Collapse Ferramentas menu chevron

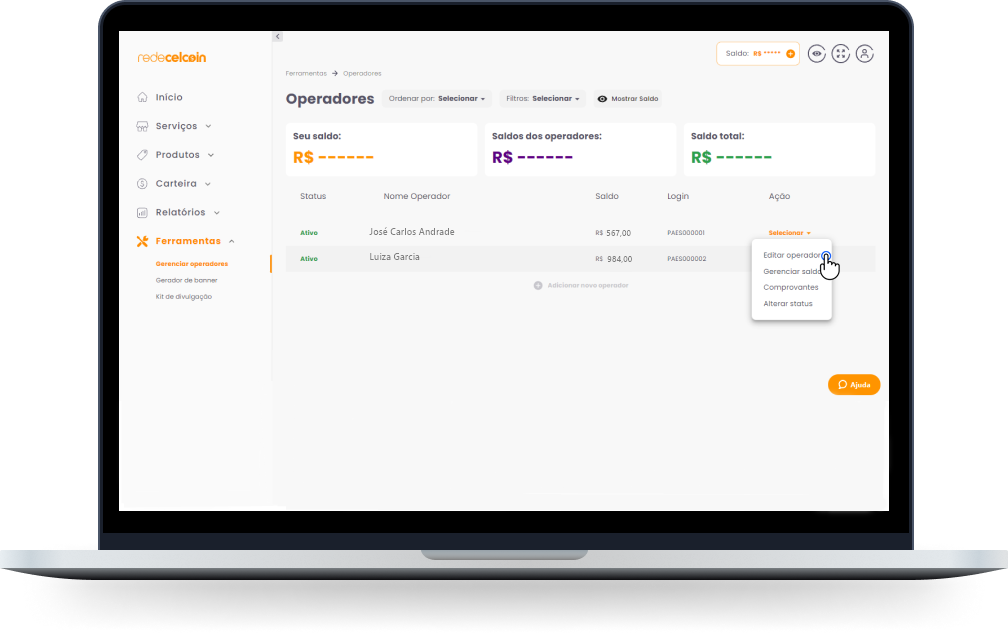coord(231,241)
